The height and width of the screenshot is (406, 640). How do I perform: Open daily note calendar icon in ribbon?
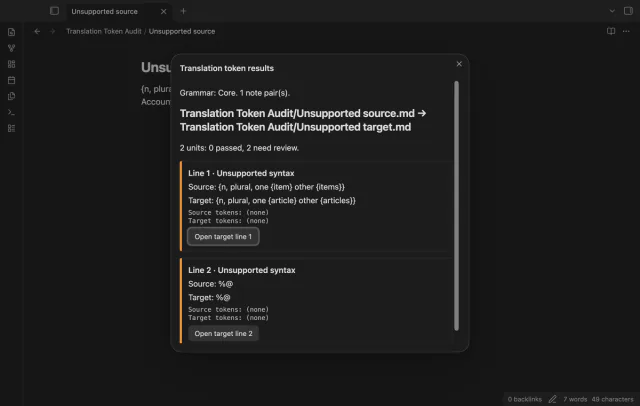11,80
